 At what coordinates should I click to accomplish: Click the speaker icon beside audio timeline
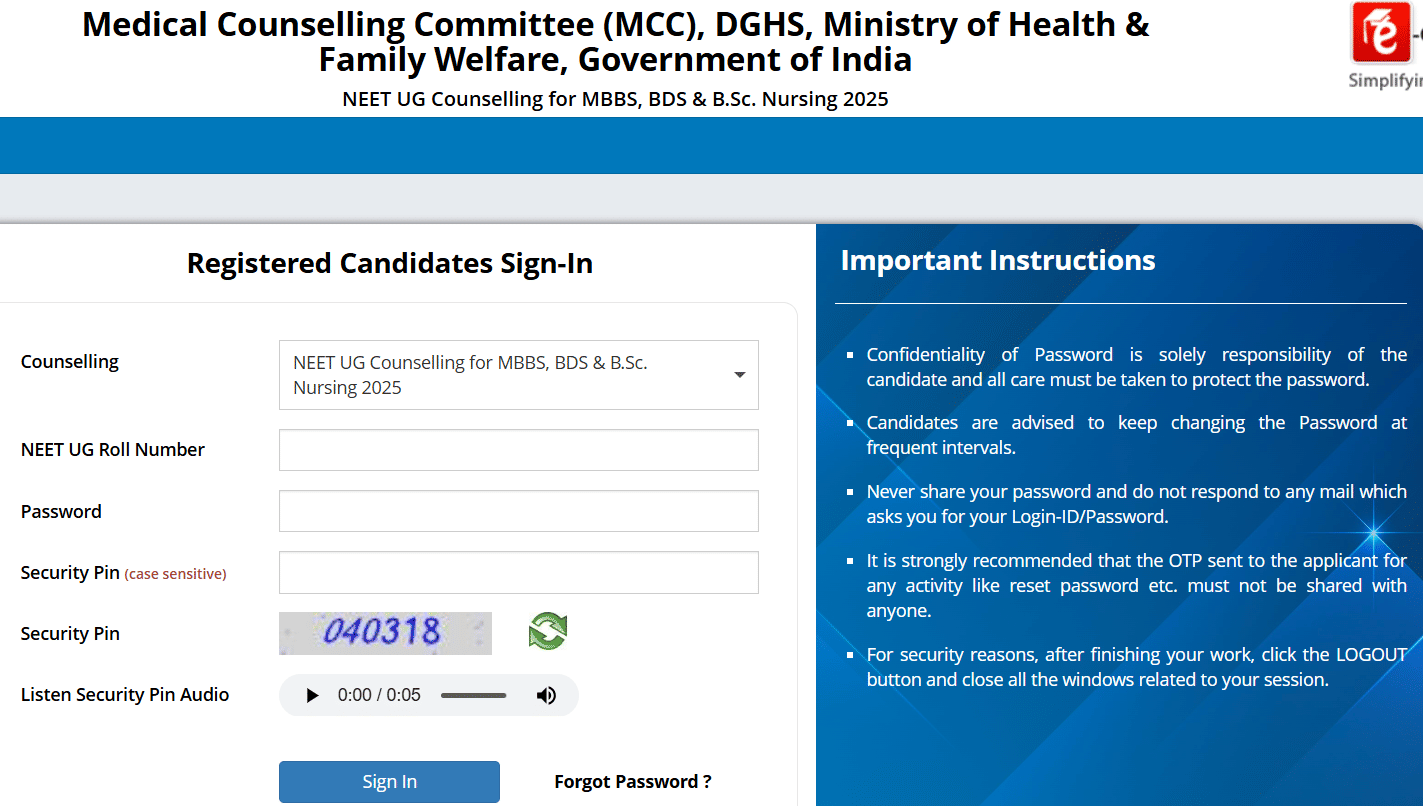[546, 694]
